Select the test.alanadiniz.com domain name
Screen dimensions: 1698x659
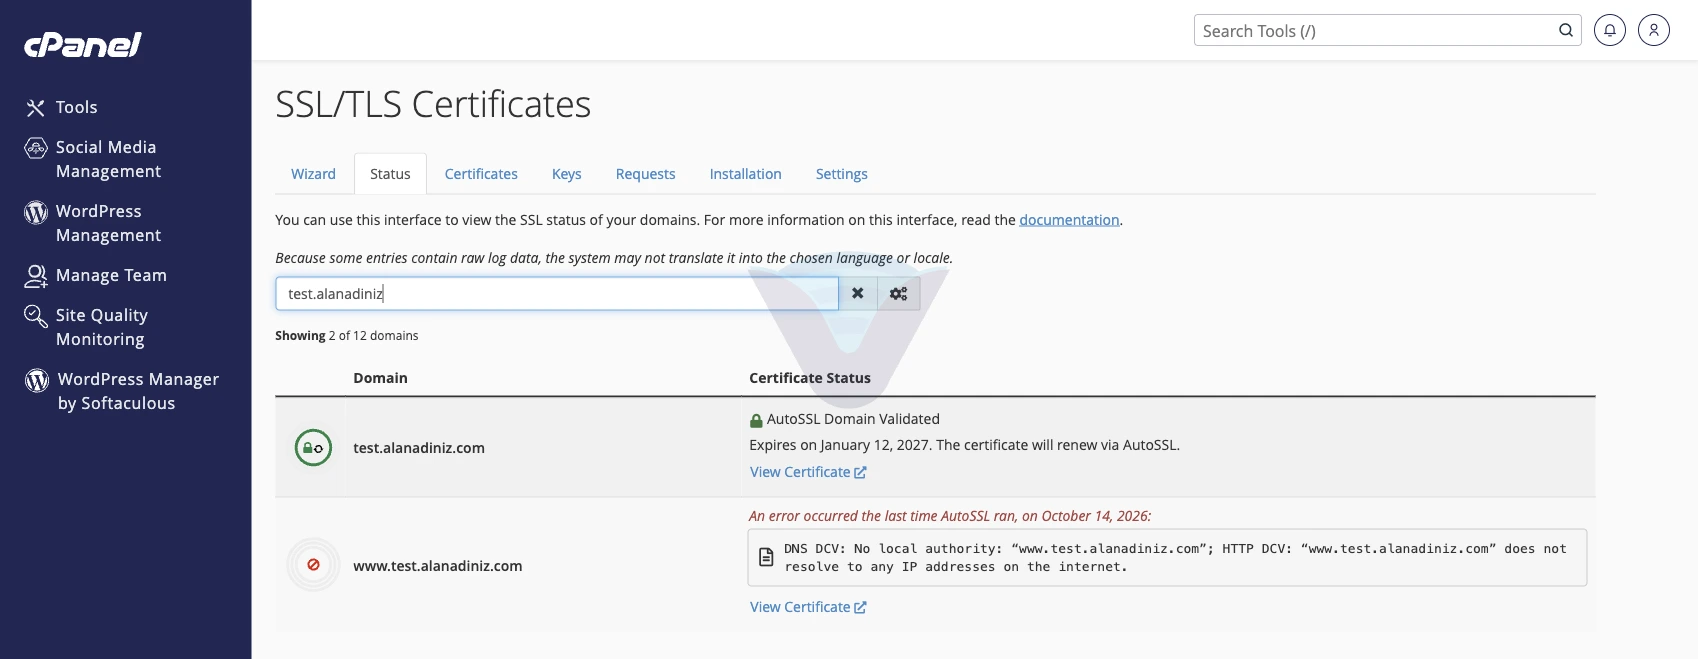coord(419,448)
